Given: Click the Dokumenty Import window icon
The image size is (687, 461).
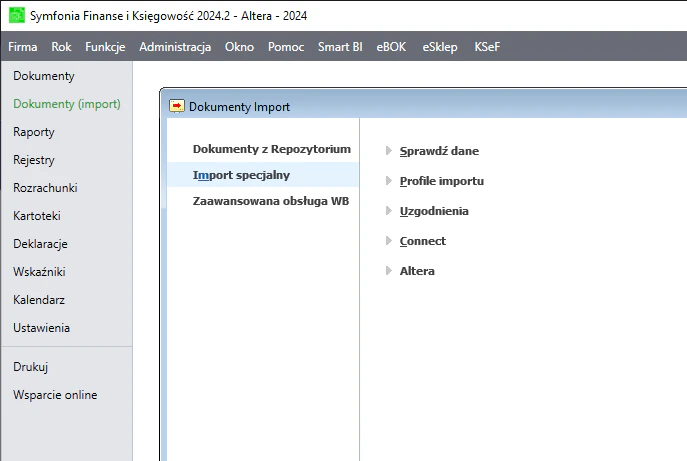Looking at the screenshot, I should [177, 106].
